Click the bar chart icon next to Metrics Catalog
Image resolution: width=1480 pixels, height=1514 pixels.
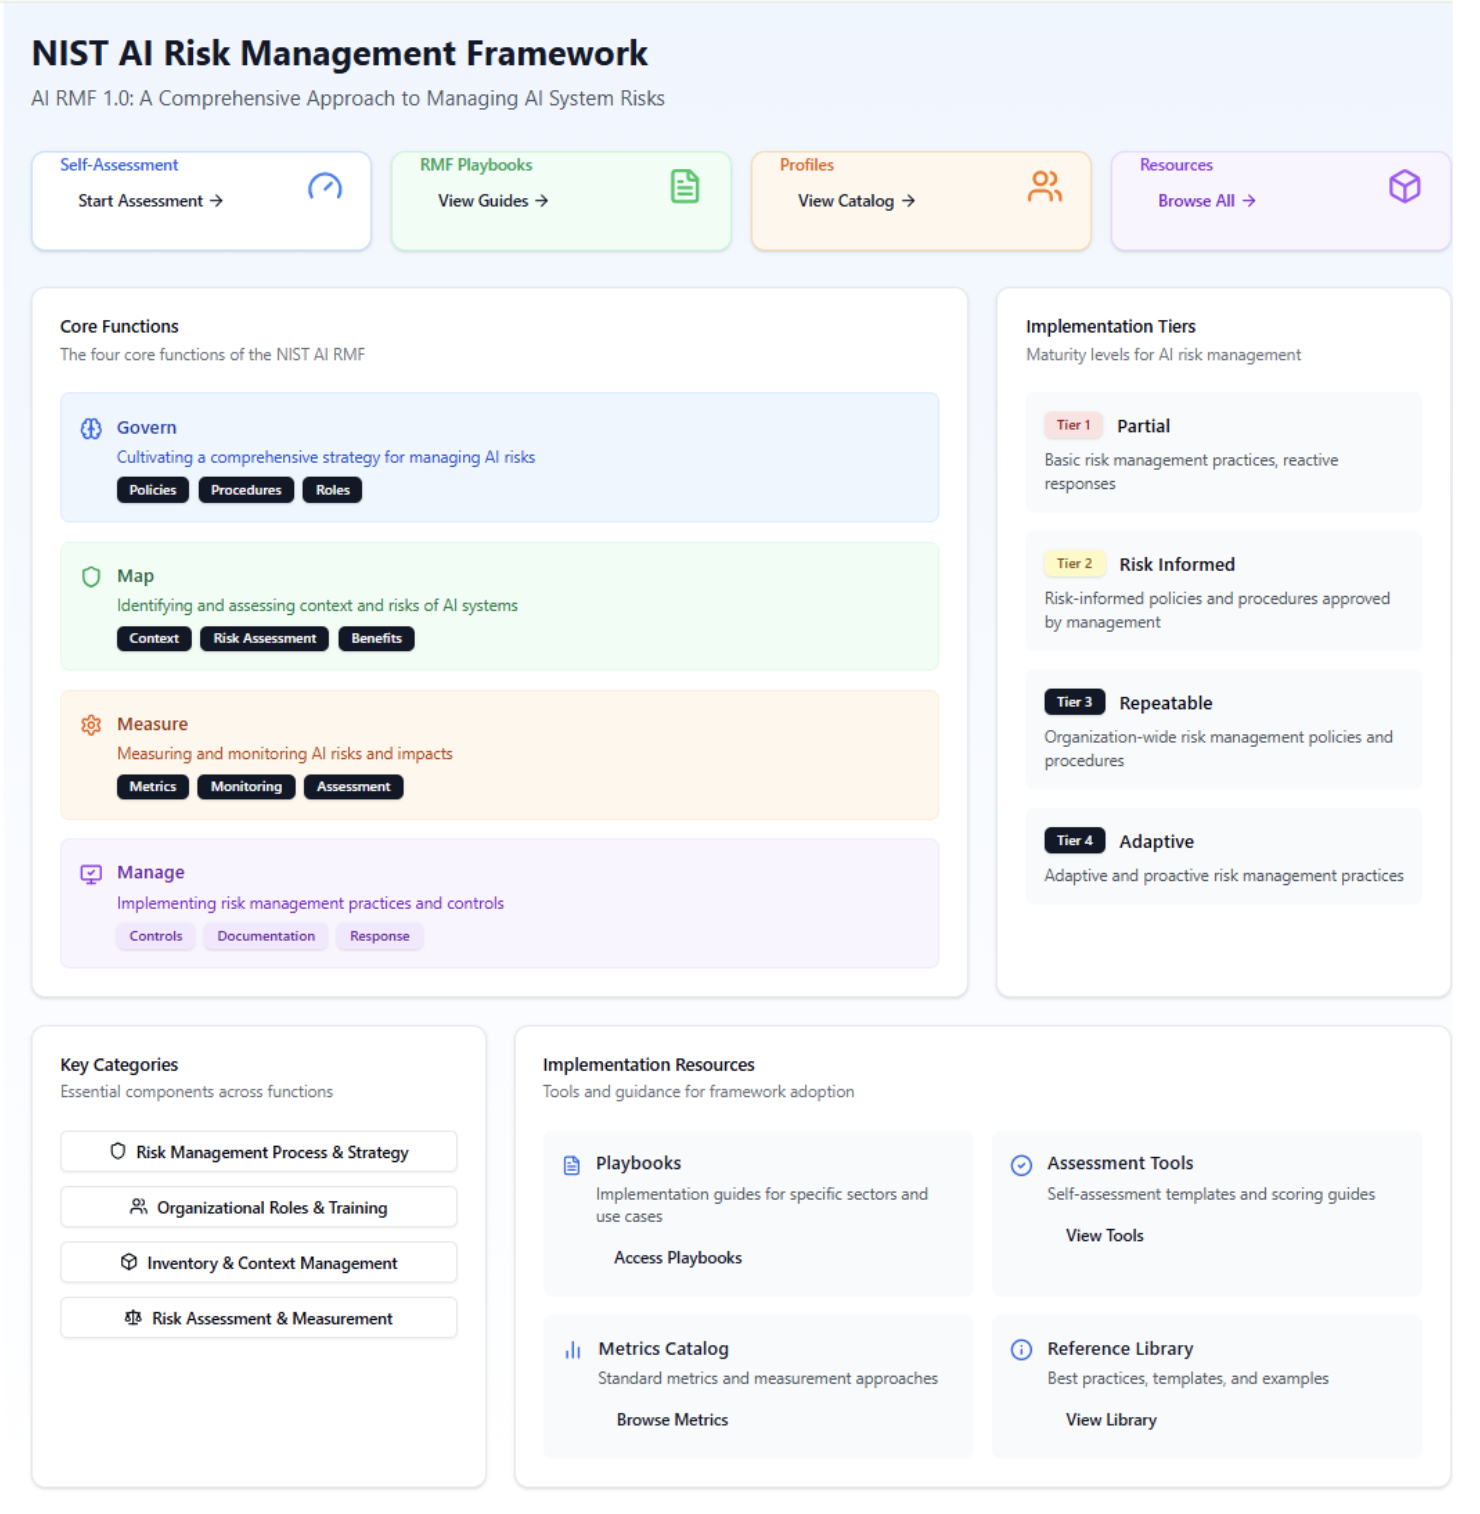573,1350
